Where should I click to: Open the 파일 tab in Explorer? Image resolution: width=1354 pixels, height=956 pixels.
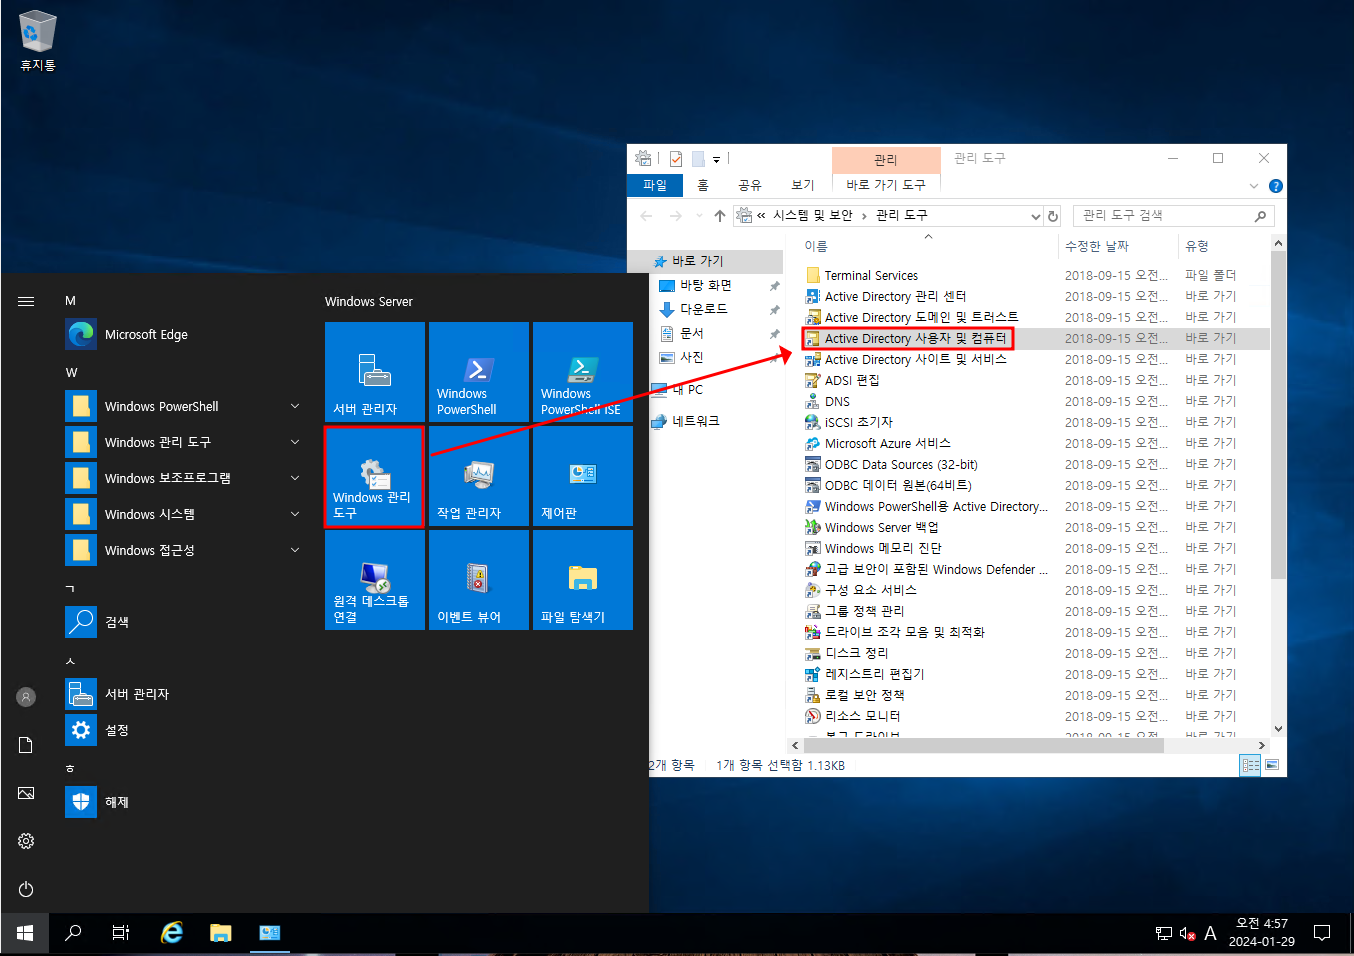(x=655, y=185)
